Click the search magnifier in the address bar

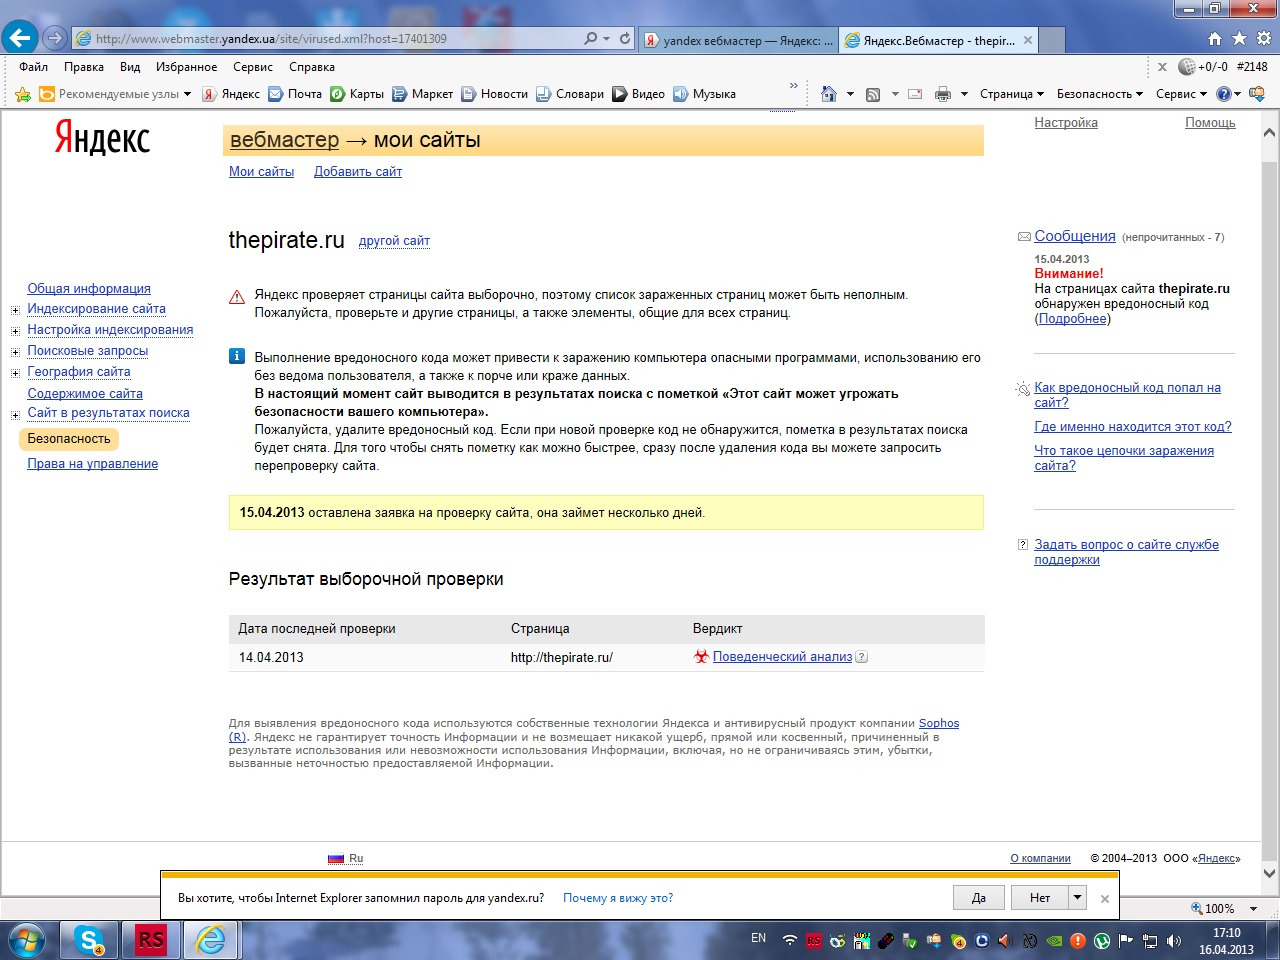coord(590,38)
